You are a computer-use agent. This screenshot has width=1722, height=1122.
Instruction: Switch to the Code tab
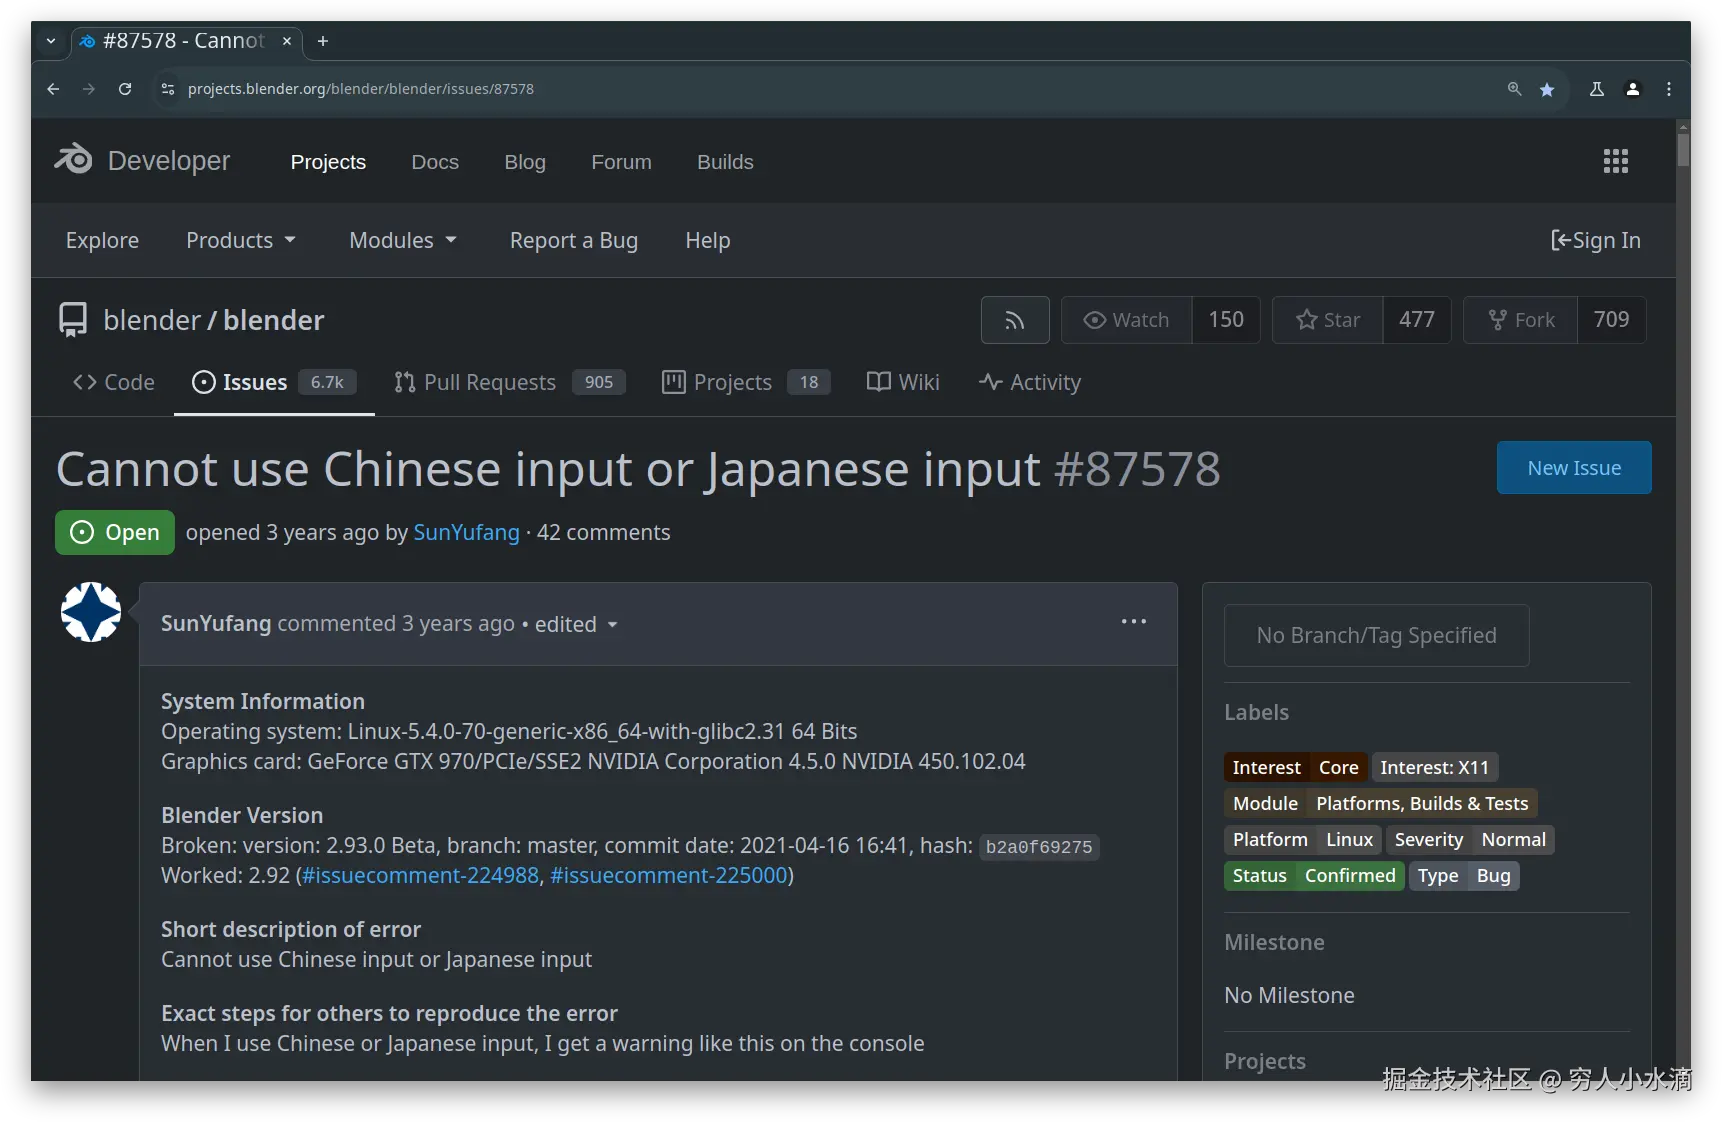[113, 382]
